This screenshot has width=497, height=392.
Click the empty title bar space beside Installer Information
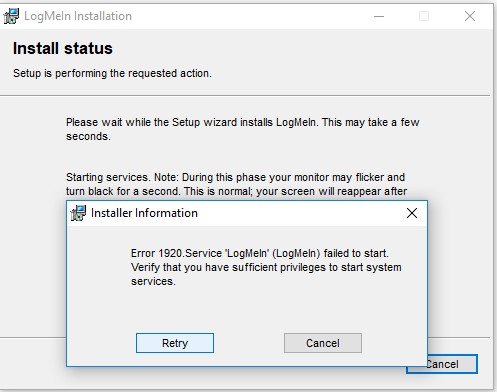pos(300,213)
